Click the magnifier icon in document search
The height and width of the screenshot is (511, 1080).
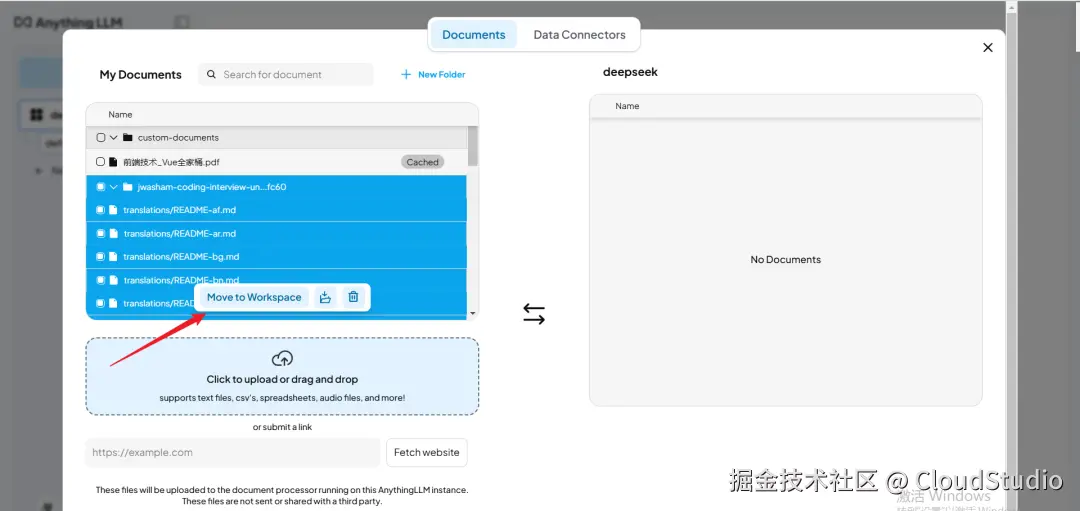coord(210,74)
